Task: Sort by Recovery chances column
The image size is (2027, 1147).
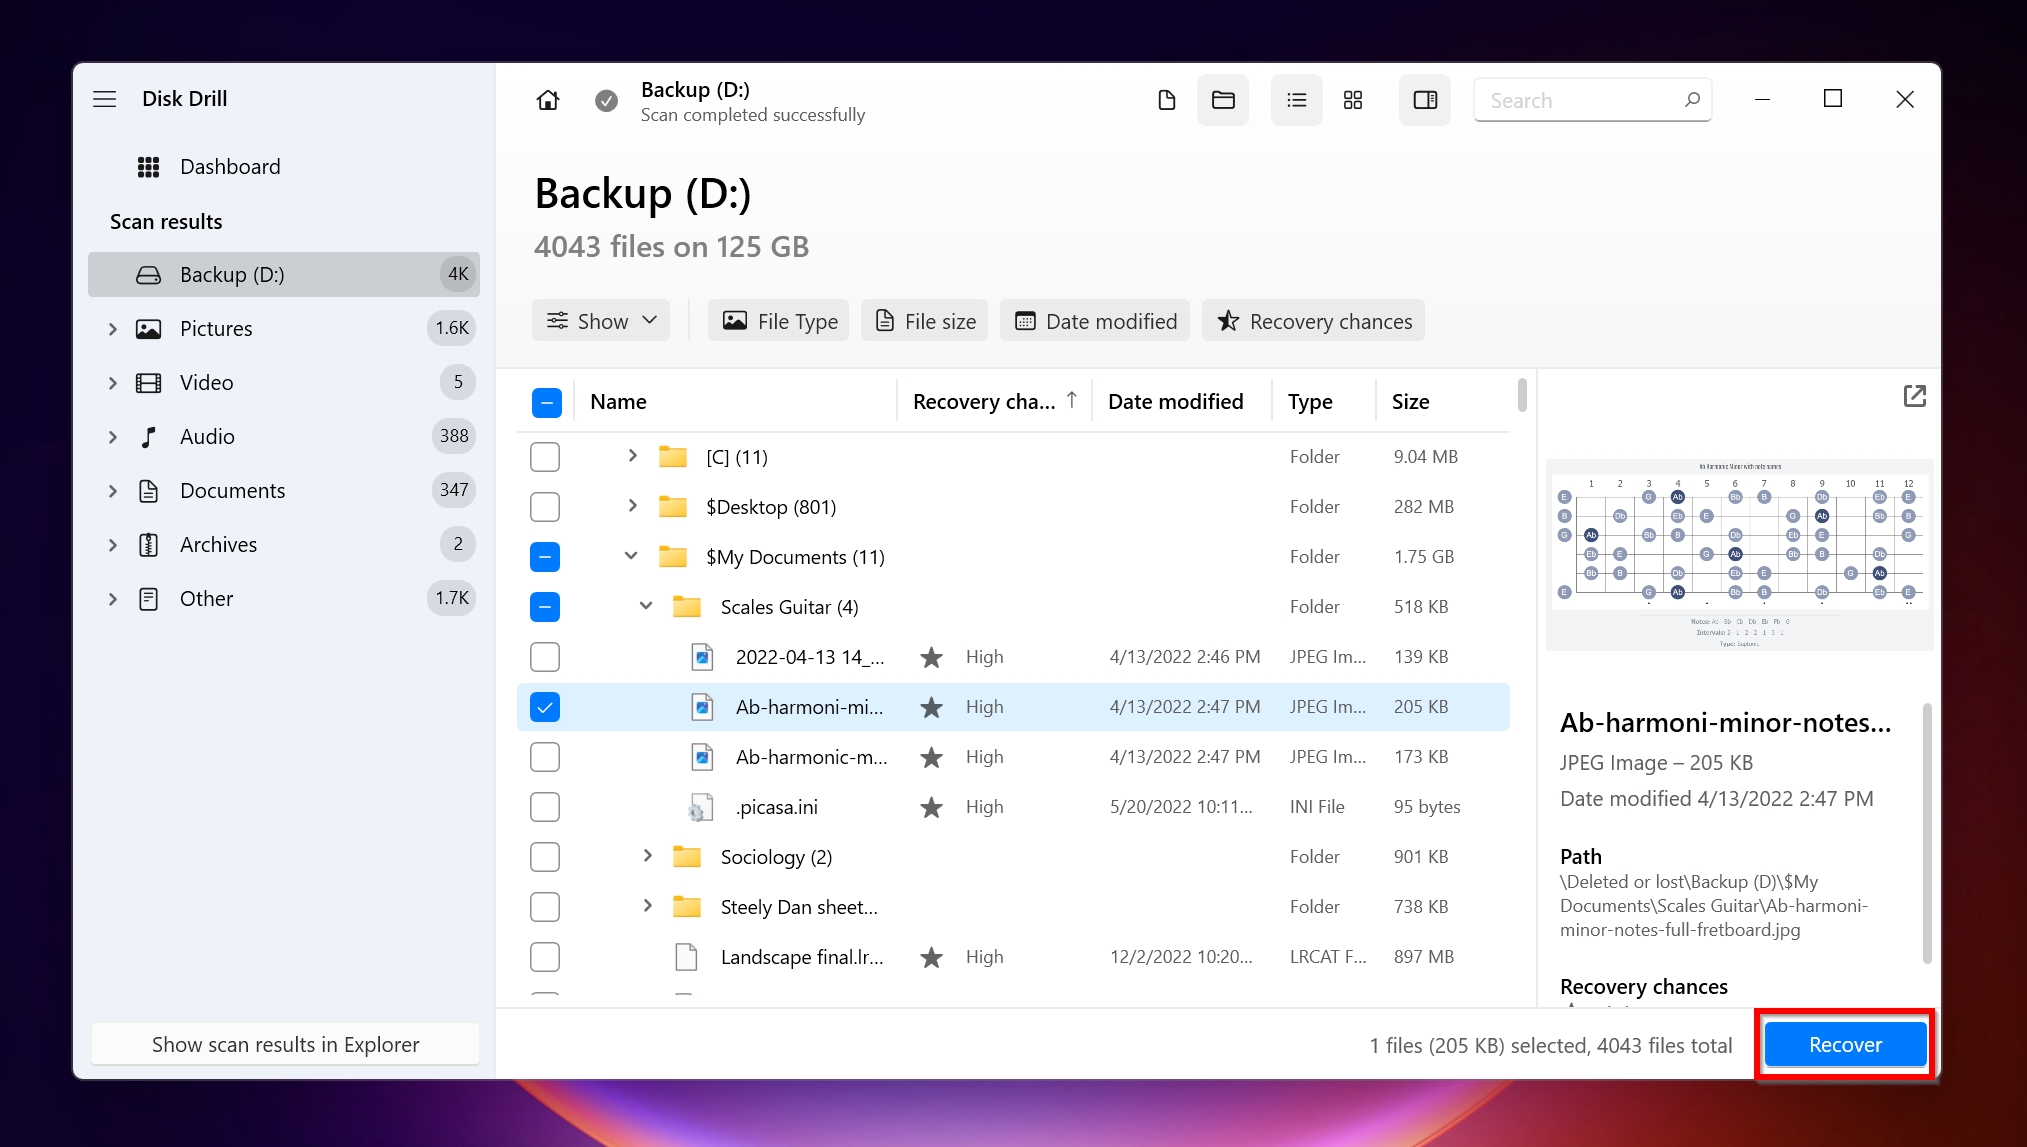Action: tap(993, 402)
